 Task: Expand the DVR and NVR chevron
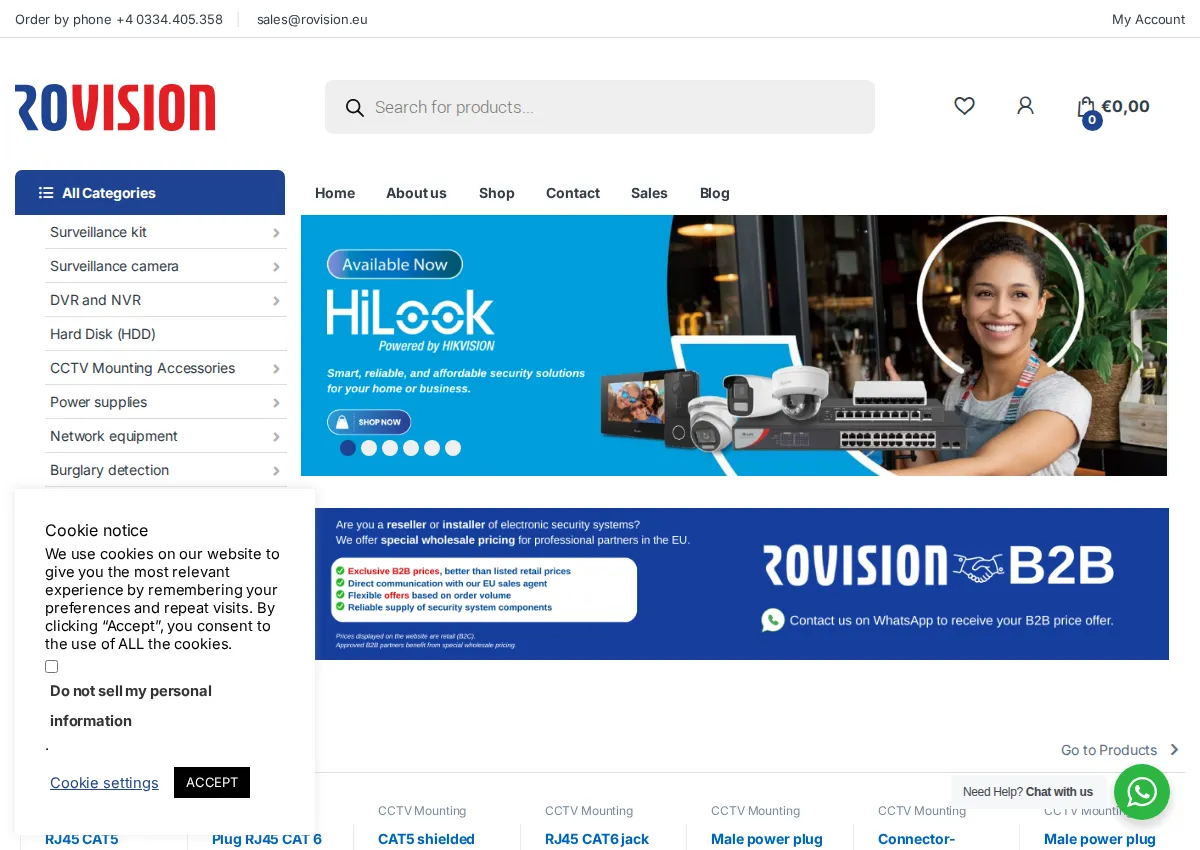point(276,301)
